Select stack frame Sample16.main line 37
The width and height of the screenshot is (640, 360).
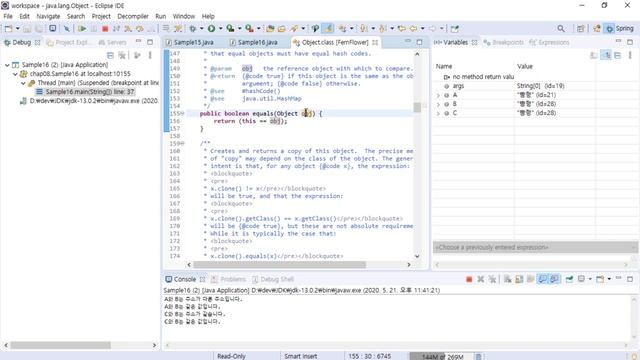(x=85, y=92)
